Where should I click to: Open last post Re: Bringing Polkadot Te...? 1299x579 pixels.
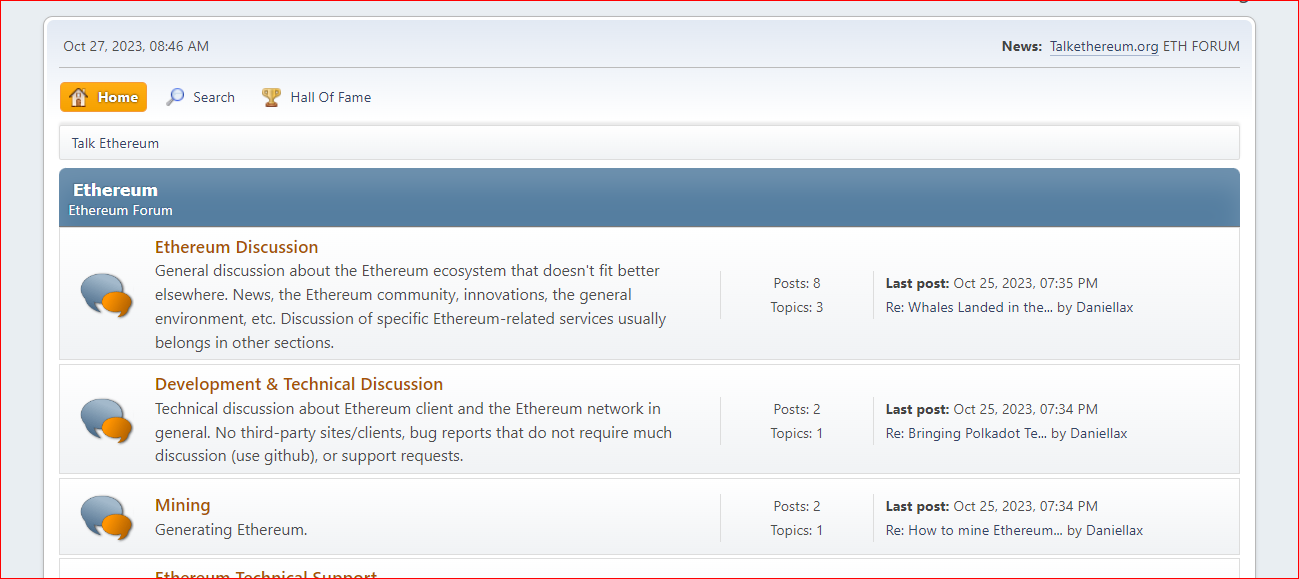(966, 434)
